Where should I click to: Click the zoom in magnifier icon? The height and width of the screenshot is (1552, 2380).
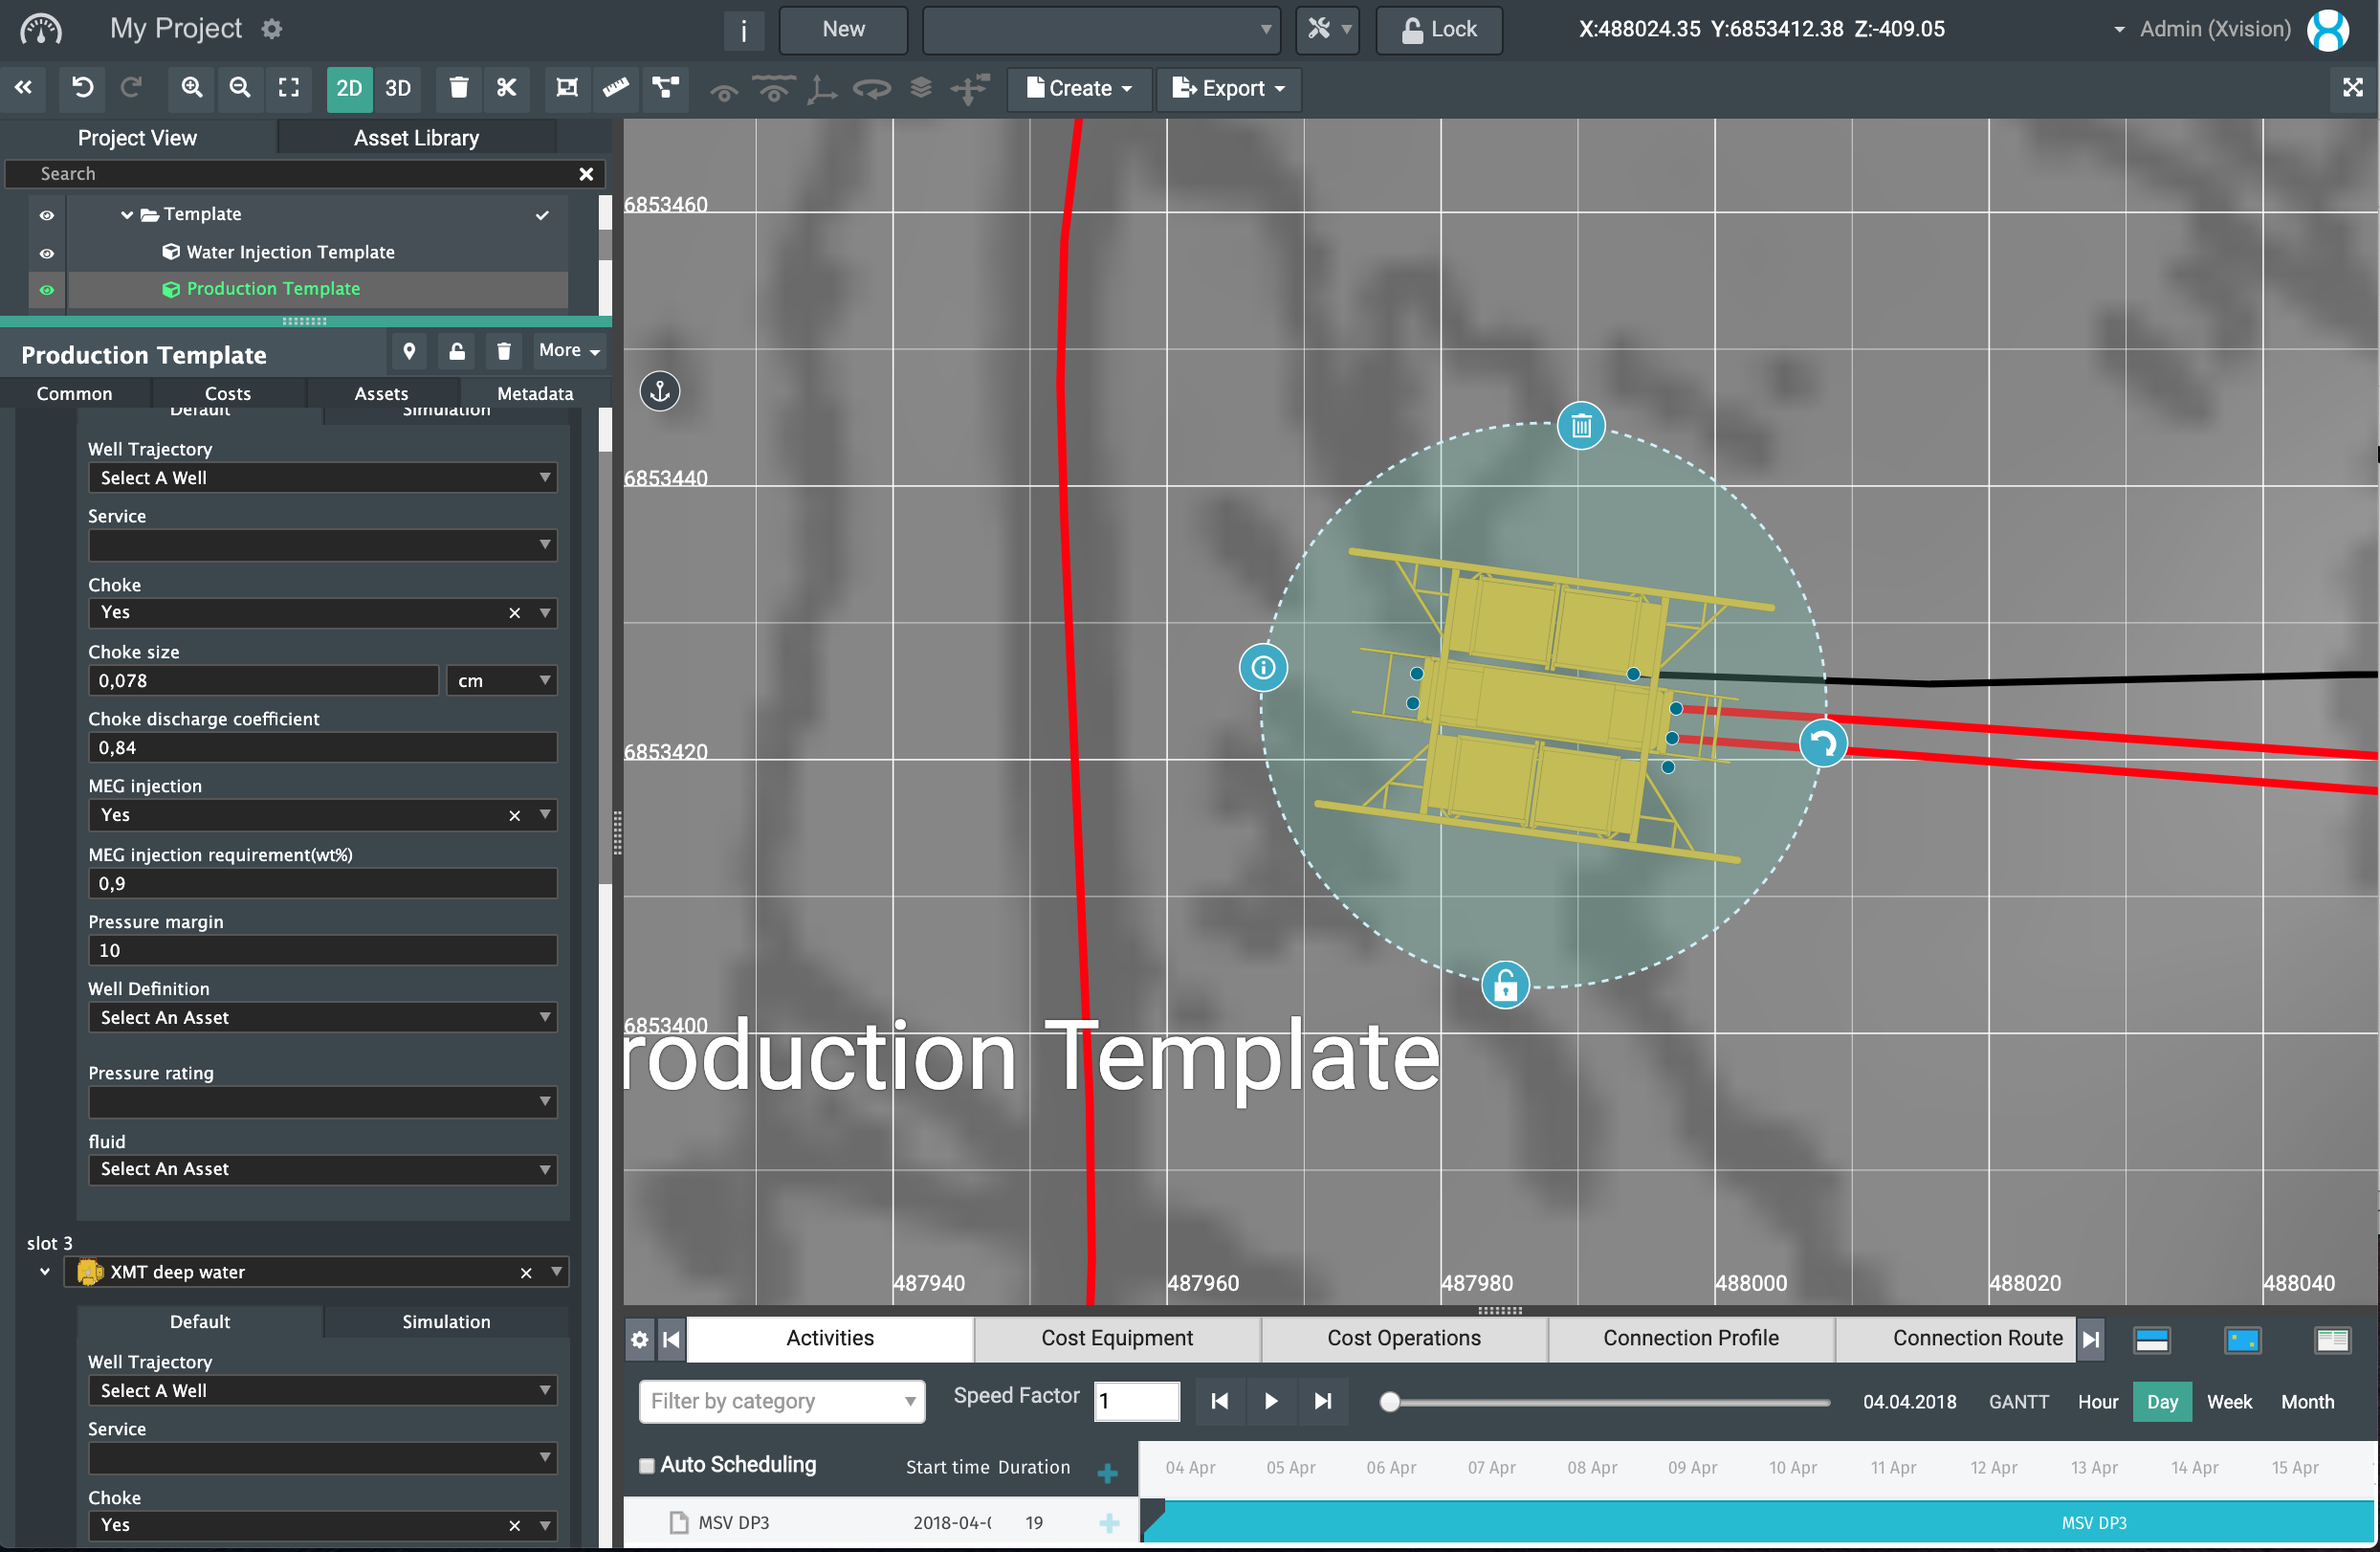tap(191, 88)
